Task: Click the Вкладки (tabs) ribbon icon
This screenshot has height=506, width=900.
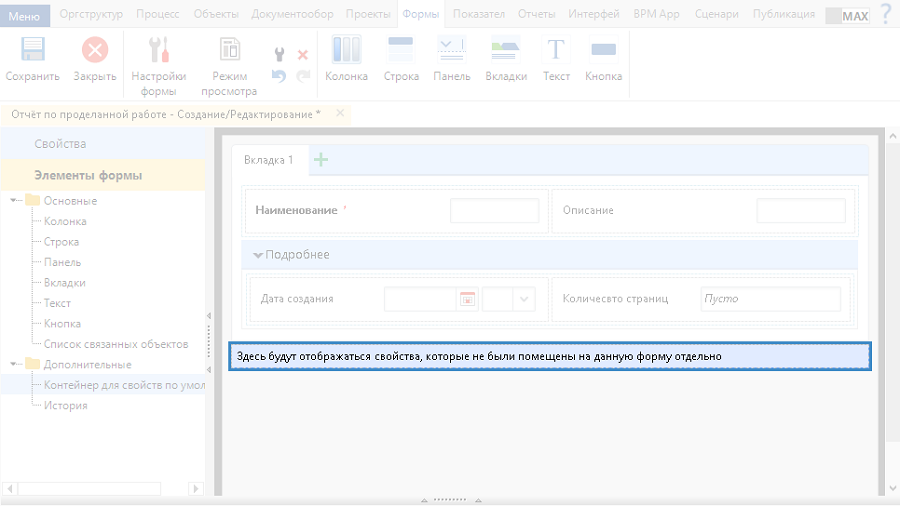Action: pyautogui.click(x=506, y=52)
